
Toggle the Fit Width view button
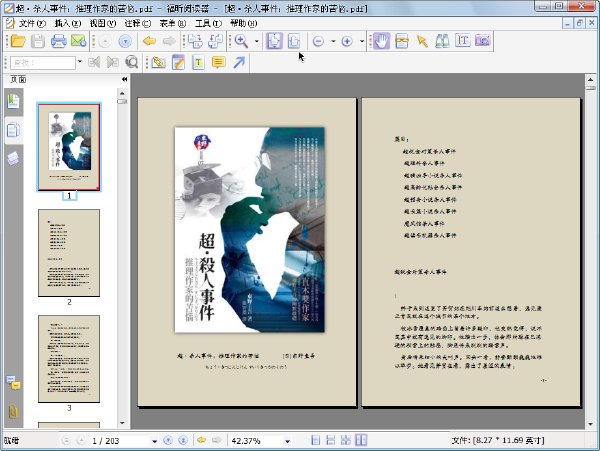(x=294, y=41)
